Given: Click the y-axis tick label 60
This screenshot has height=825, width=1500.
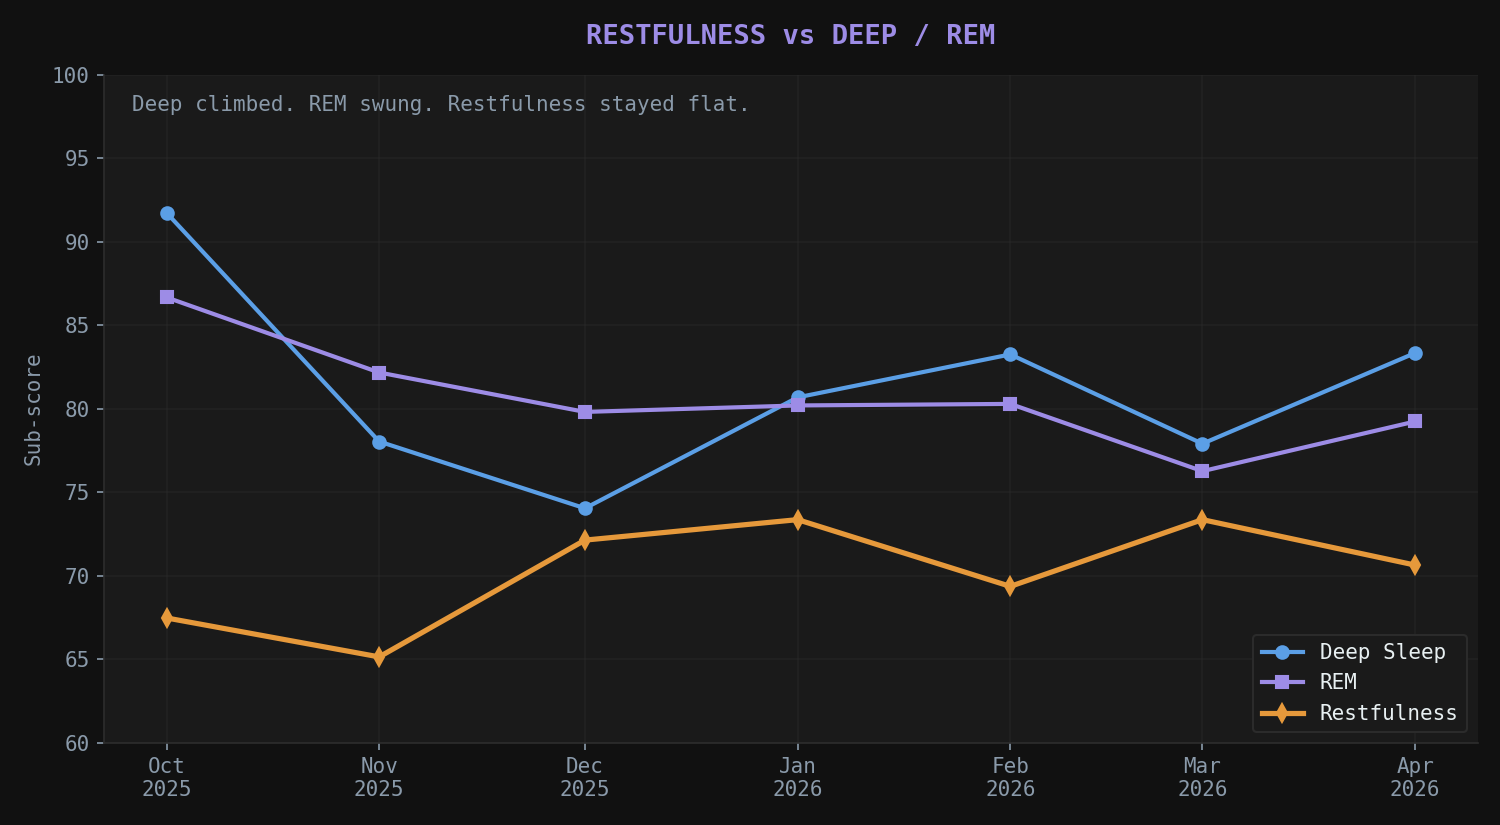Looking at the screenshot, I should 77,743.
